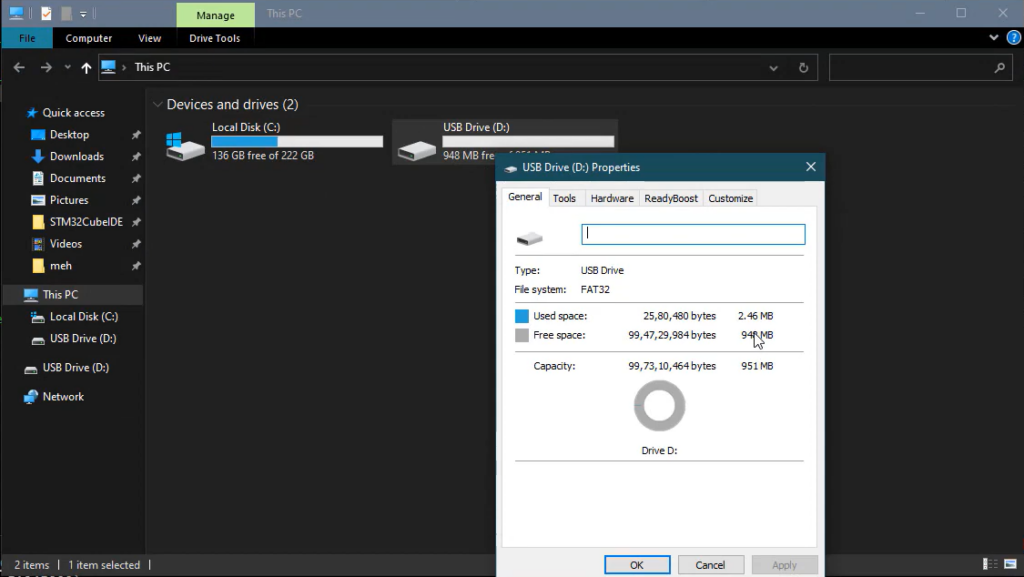Expand the Customize Quick Access Toolbar dropdown
This screenshot has width=1024, height=577.
[x=83, y=13]
